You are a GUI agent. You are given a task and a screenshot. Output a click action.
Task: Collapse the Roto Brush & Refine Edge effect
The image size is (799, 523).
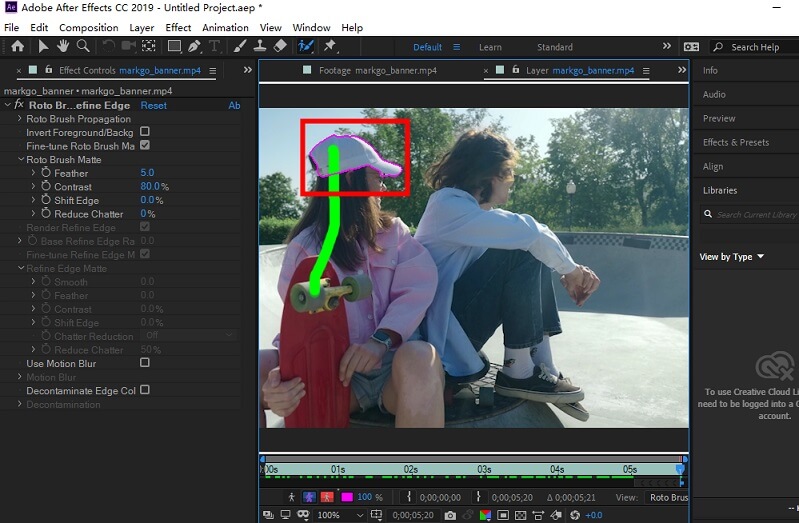click(7, 105)
